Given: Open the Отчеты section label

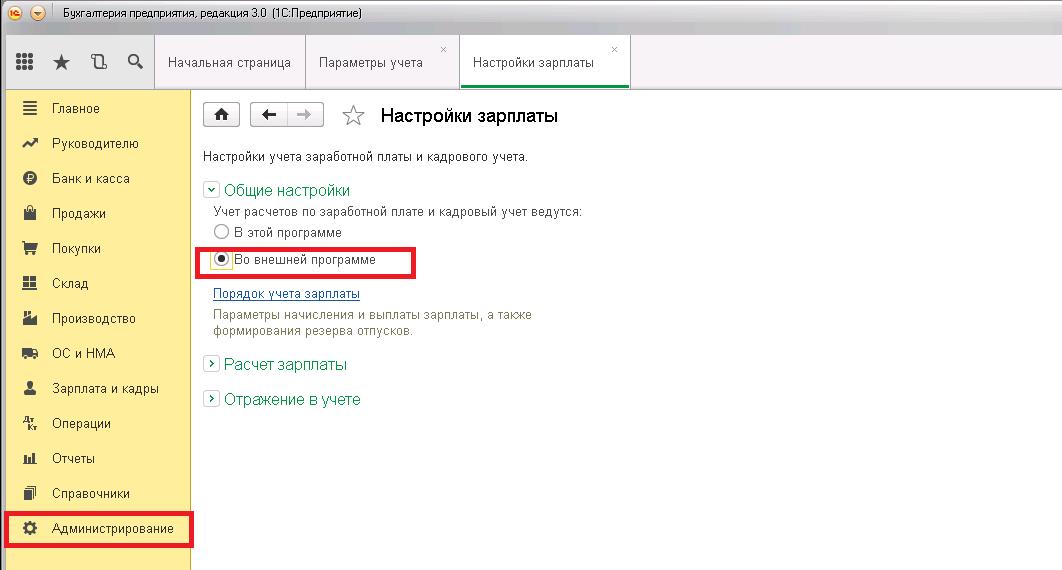Looking at the screenshot, I should point(73,458).
